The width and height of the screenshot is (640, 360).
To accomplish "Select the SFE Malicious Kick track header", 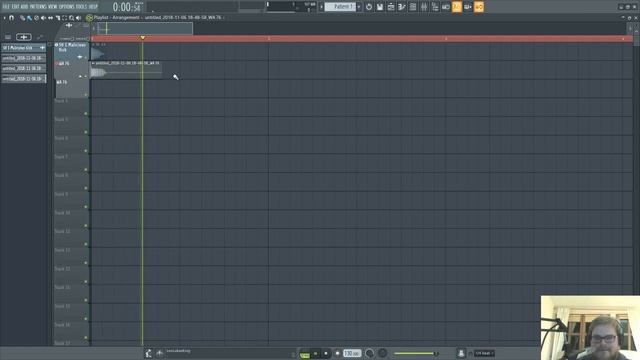I will 72,52.
